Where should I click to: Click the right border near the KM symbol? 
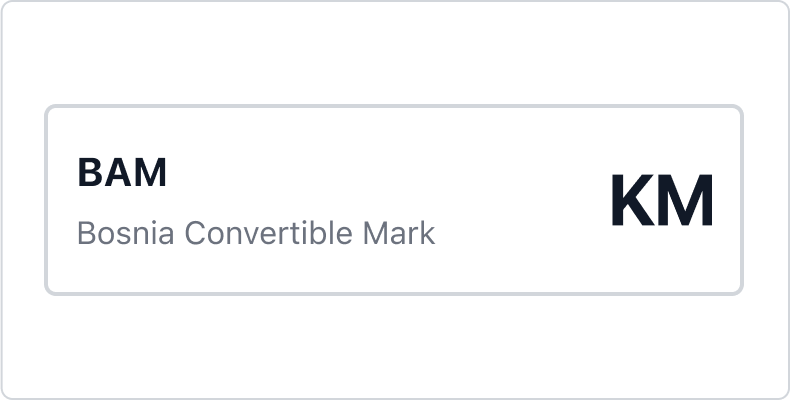click(x=742, y=200)
